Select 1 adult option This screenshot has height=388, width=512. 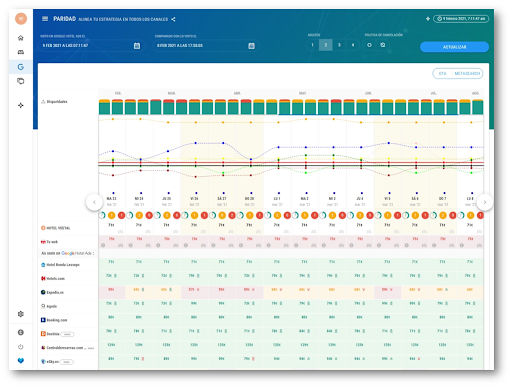312,45
